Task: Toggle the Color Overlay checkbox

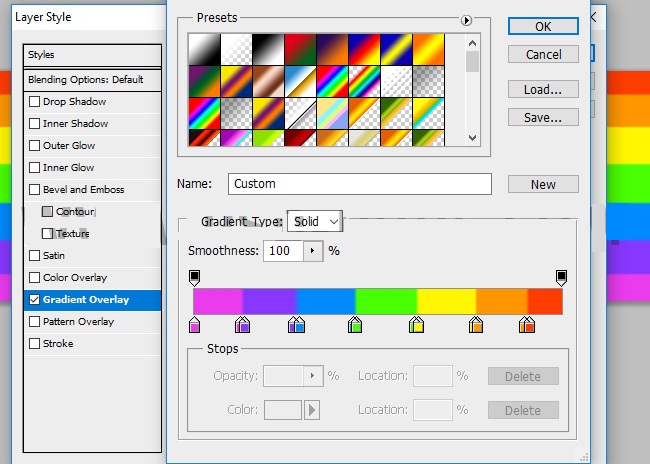Action: coord(34,277)
